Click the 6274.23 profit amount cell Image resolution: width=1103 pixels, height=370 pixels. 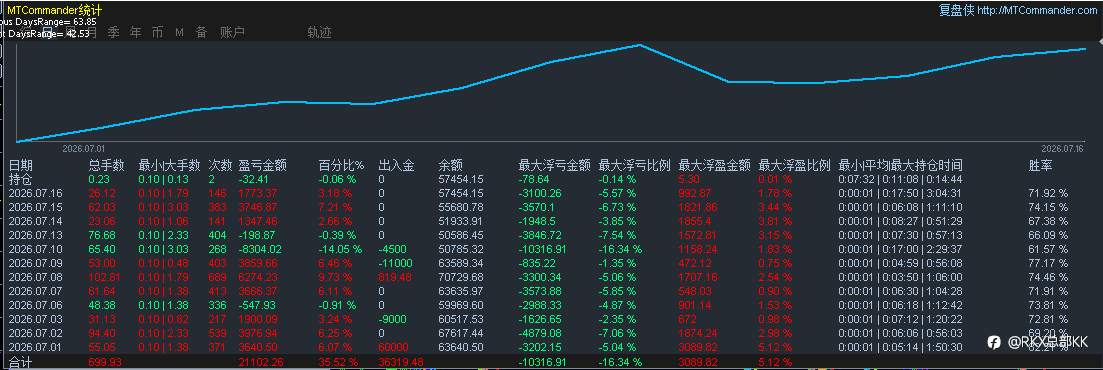[x=259, y=276]
